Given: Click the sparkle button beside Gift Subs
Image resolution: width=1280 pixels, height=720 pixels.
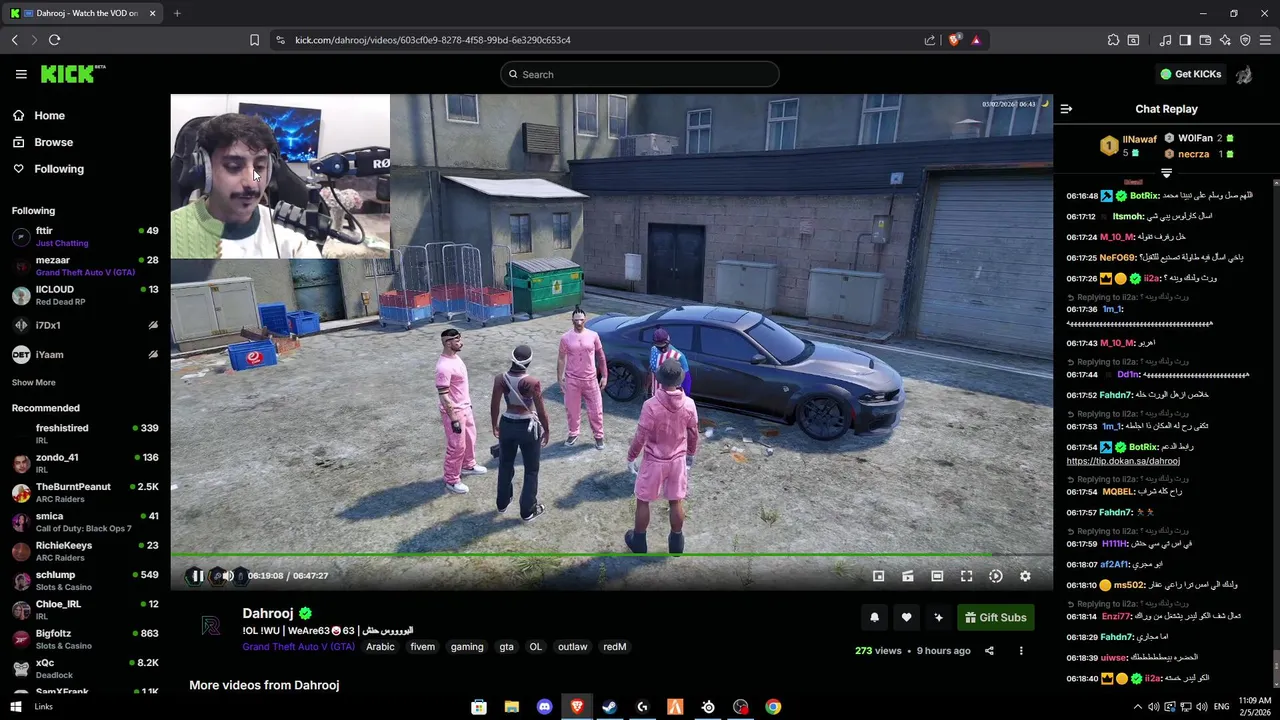Looking at the screenshot, I should [x=938, y=618].
